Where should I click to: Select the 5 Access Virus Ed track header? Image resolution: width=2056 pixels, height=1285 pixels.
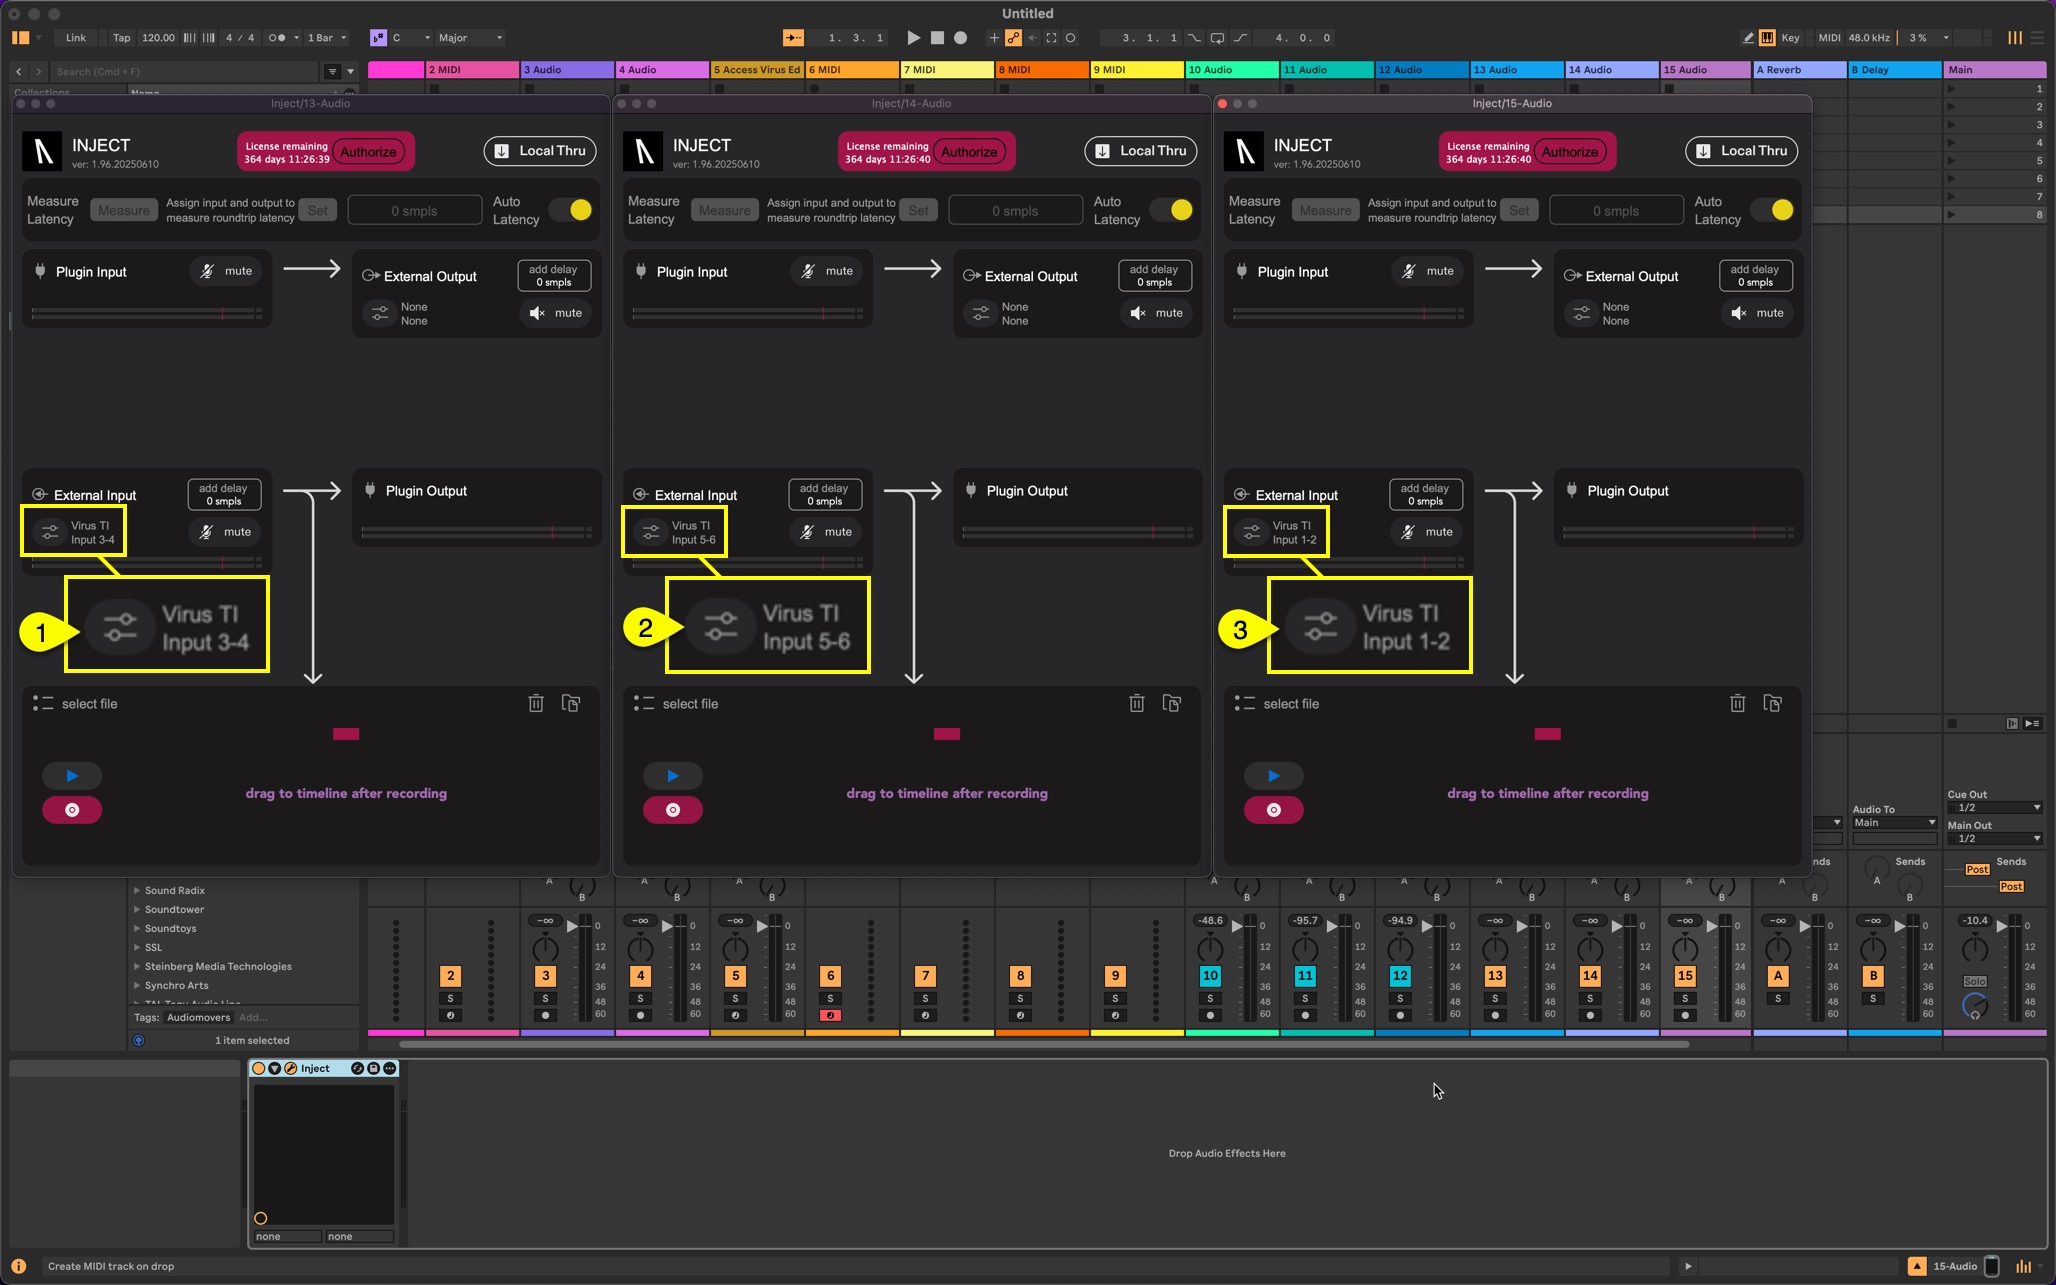click(756, 70)
